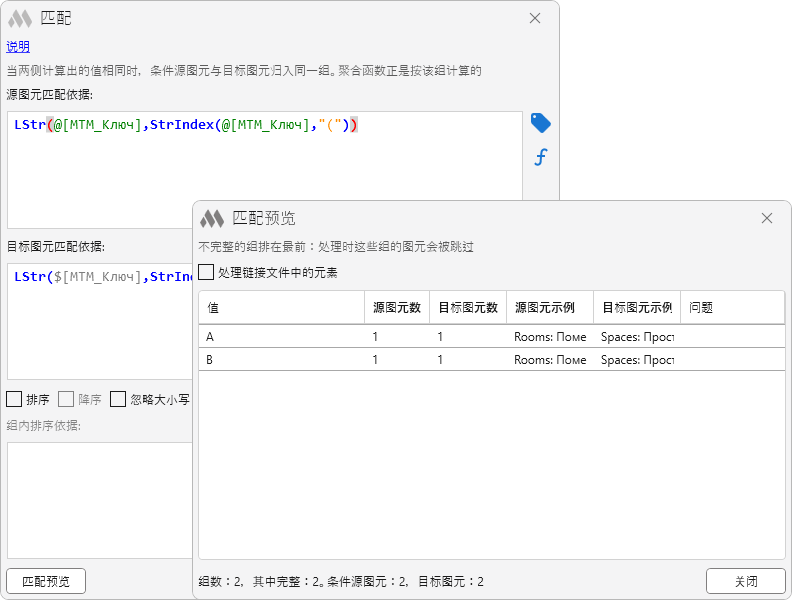Enable the 排序 checkbox
The image size is (792, 600).
14,399
